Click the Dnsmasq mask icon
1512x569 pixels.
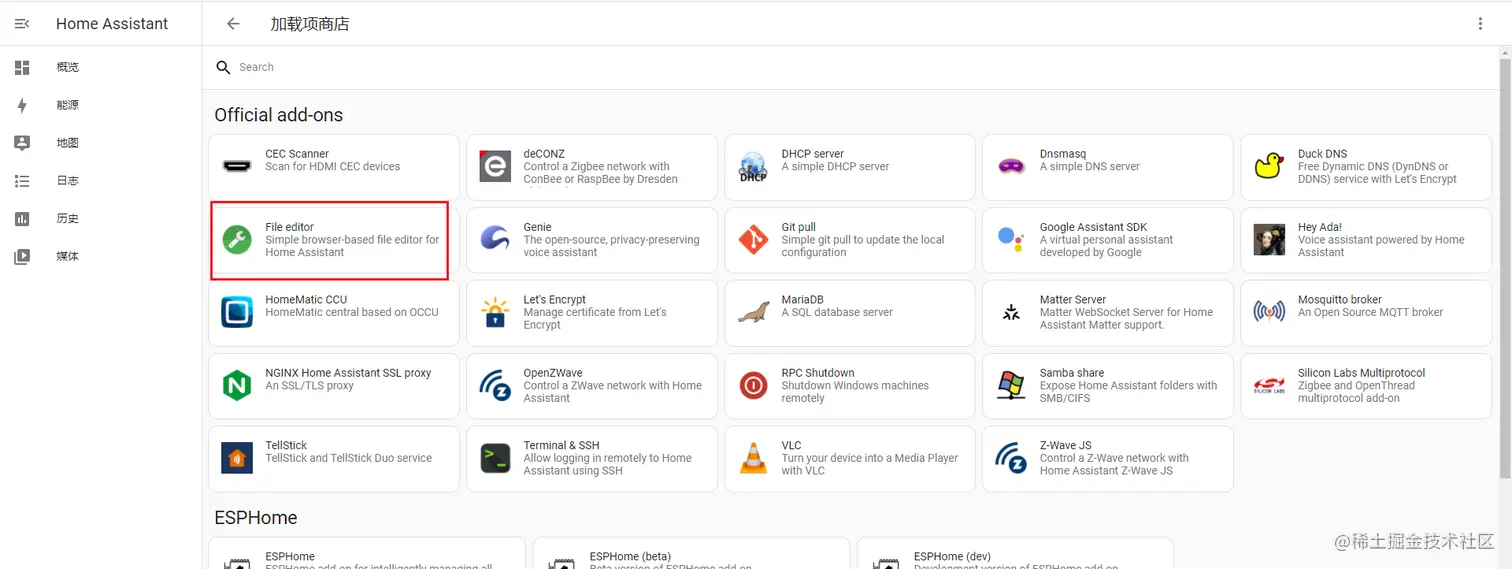(x=1011, y=166)
